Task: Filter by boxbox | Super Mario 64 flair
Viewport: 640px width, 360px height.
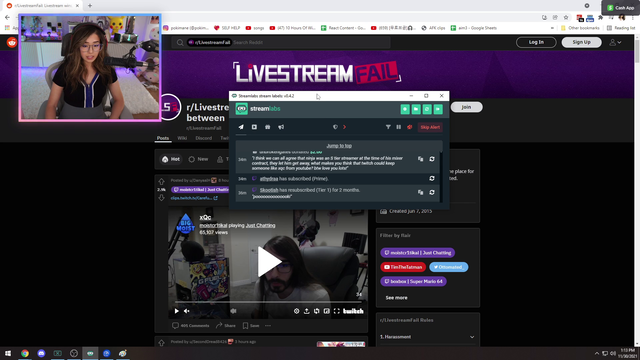Action: (x=413, y=281)
